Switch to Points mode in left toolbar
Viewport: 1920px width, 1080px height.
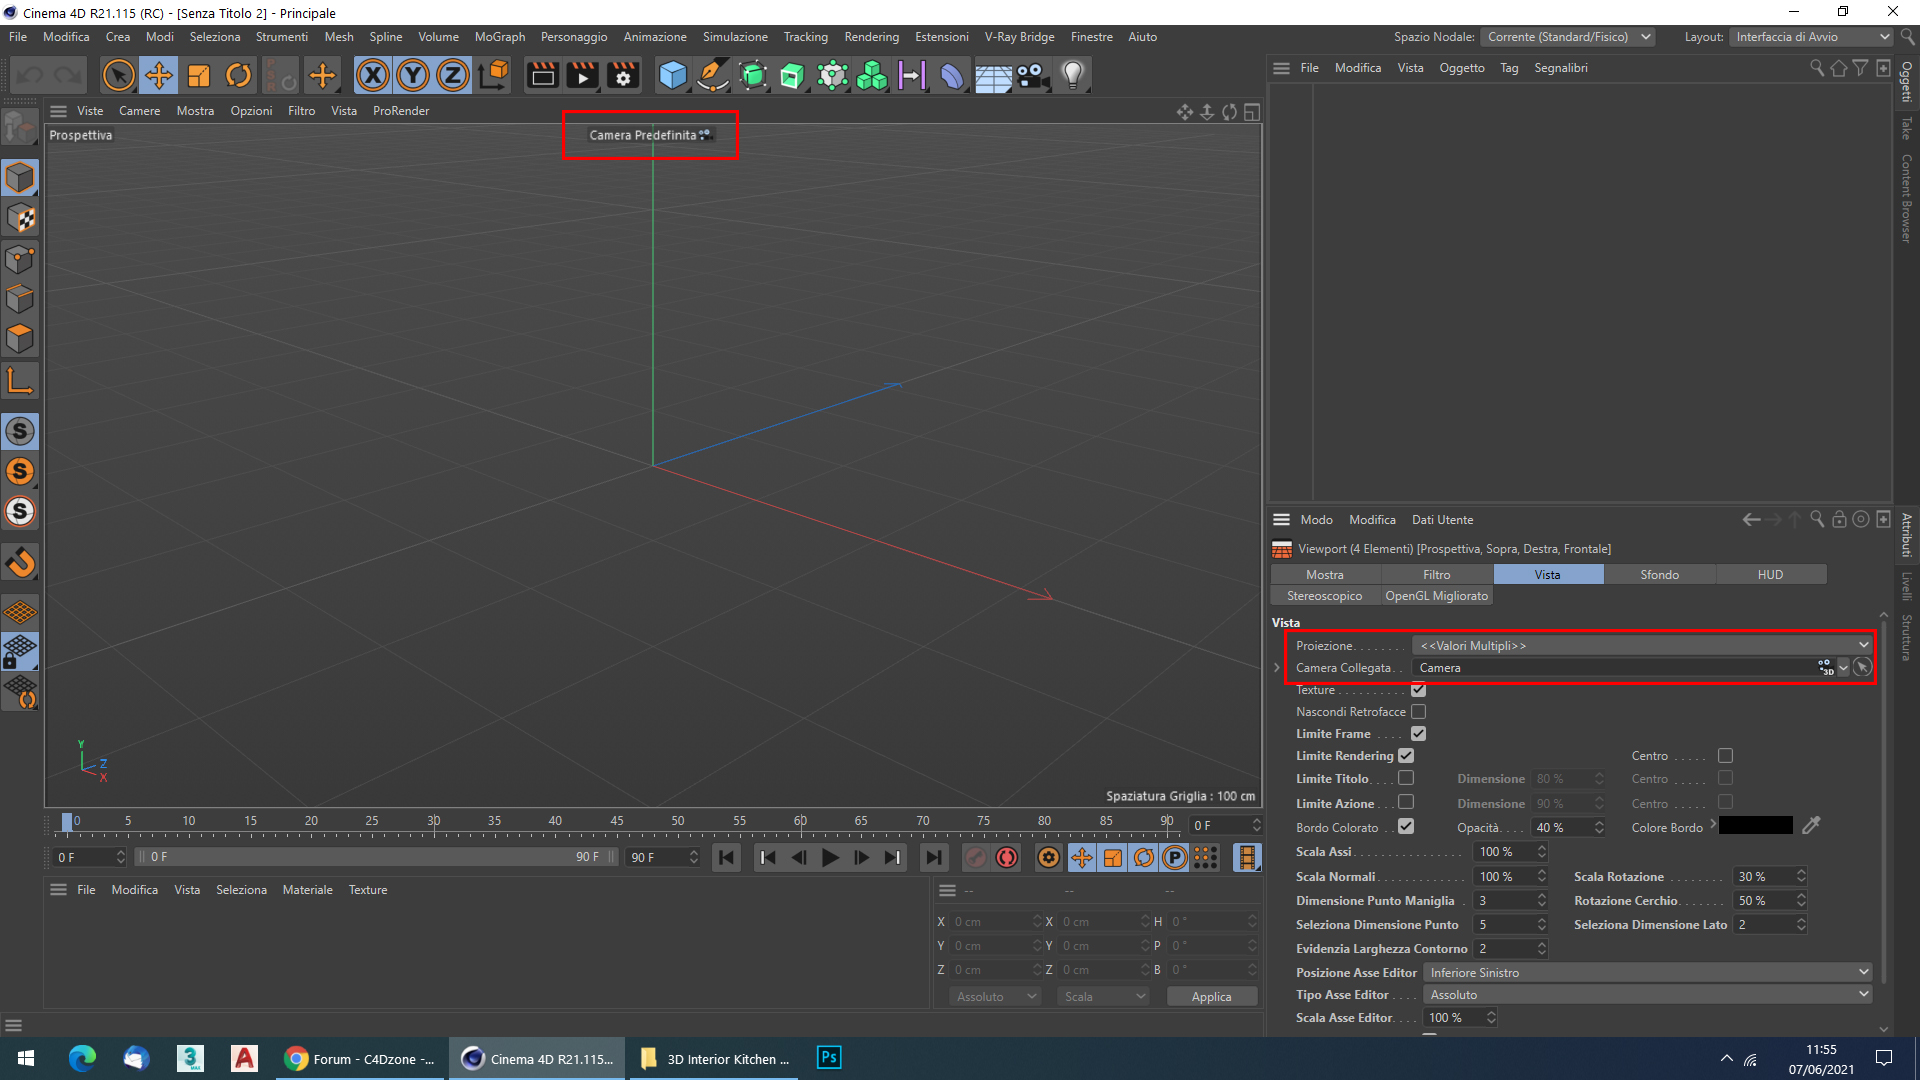pos(20,259)
